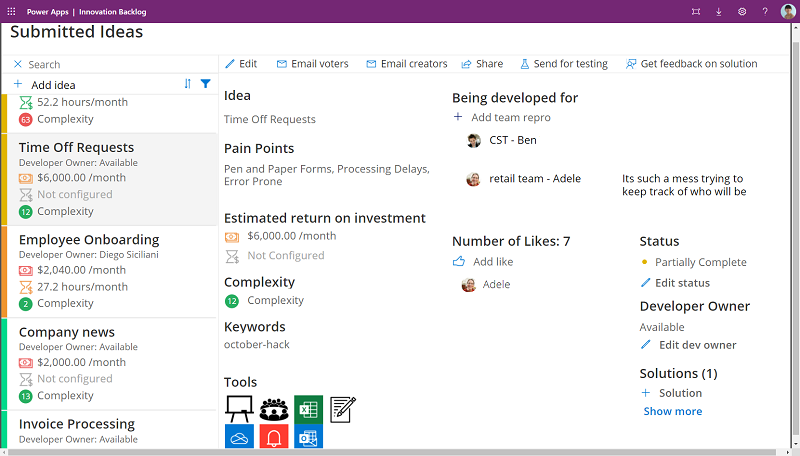Image resolution: width=800 pixels, height=456 pixels.
Task: Click the Number of Likes: 7 heading
Action: [x=511, y=241]
